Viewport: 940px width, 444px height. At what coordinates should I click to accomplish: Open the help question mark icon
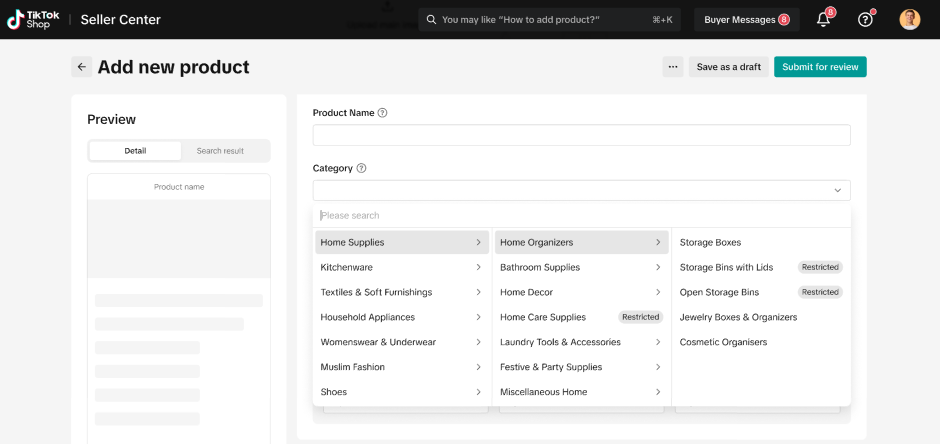point(866,19)
